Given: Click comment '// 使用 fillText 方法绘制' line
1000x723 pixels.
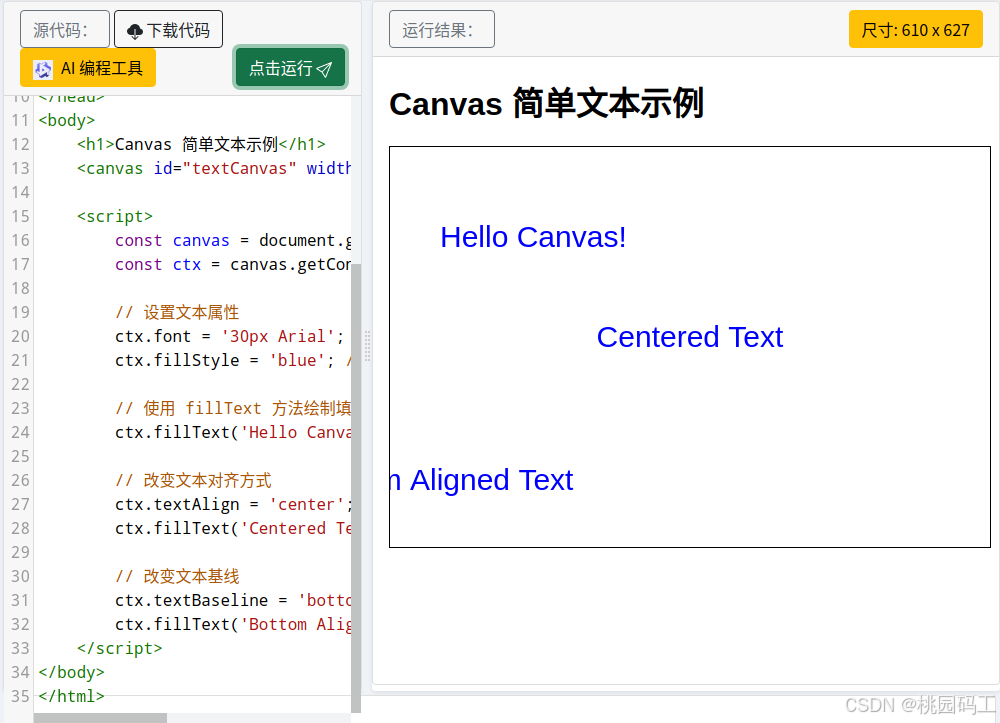Looking at the screenshot, I should tap(233, 408).
